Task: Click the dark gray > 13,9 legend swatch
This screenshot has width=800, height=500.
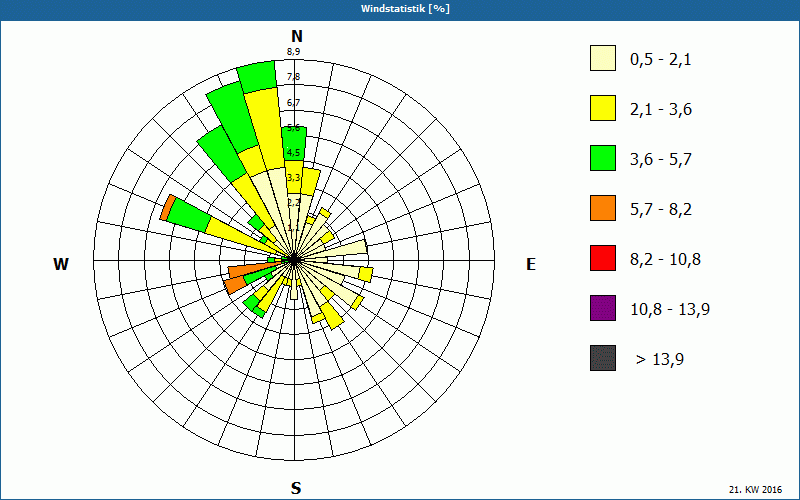Action: pos(603,358)
